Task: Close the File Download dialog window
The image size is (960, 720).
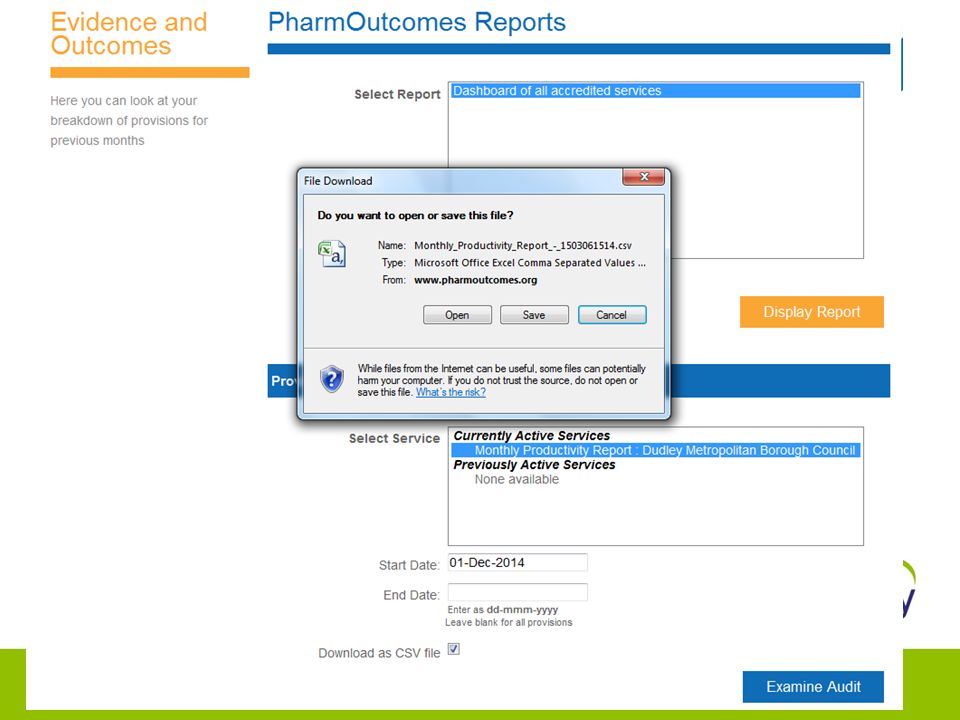Action: [643, 176]
